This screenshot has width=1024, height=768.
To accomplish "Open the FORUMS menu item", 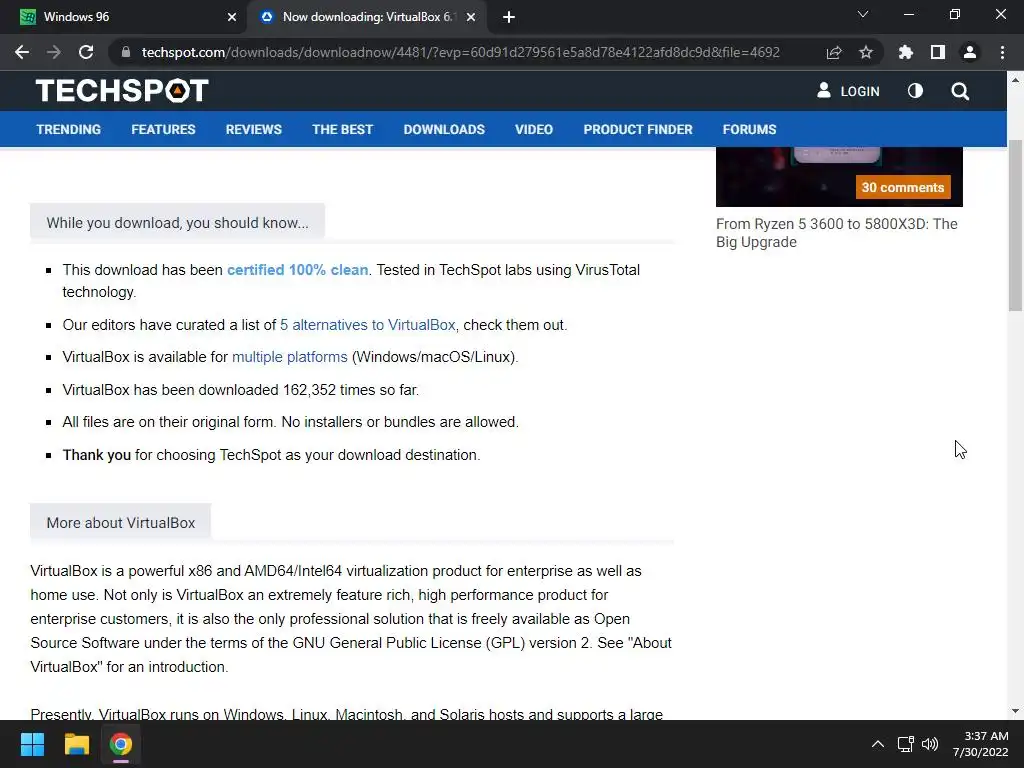I will pyautogui.click(x=749, y=129).
